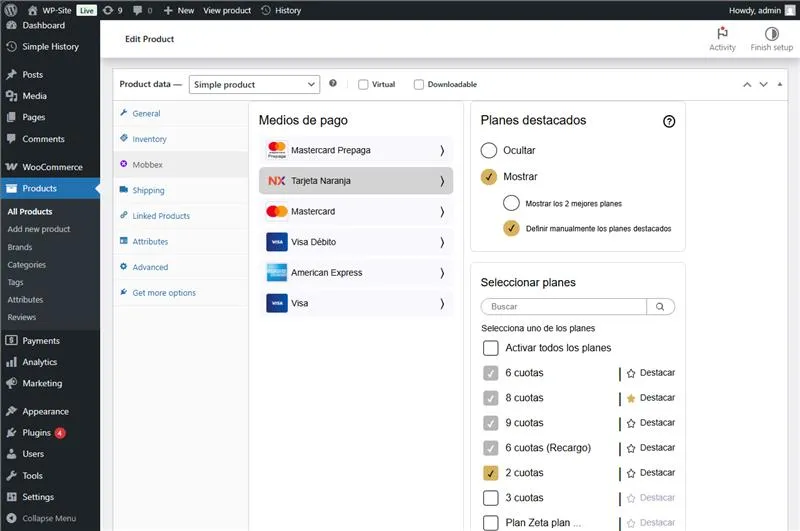Select the Mostrar radio option

coord(488,176)
